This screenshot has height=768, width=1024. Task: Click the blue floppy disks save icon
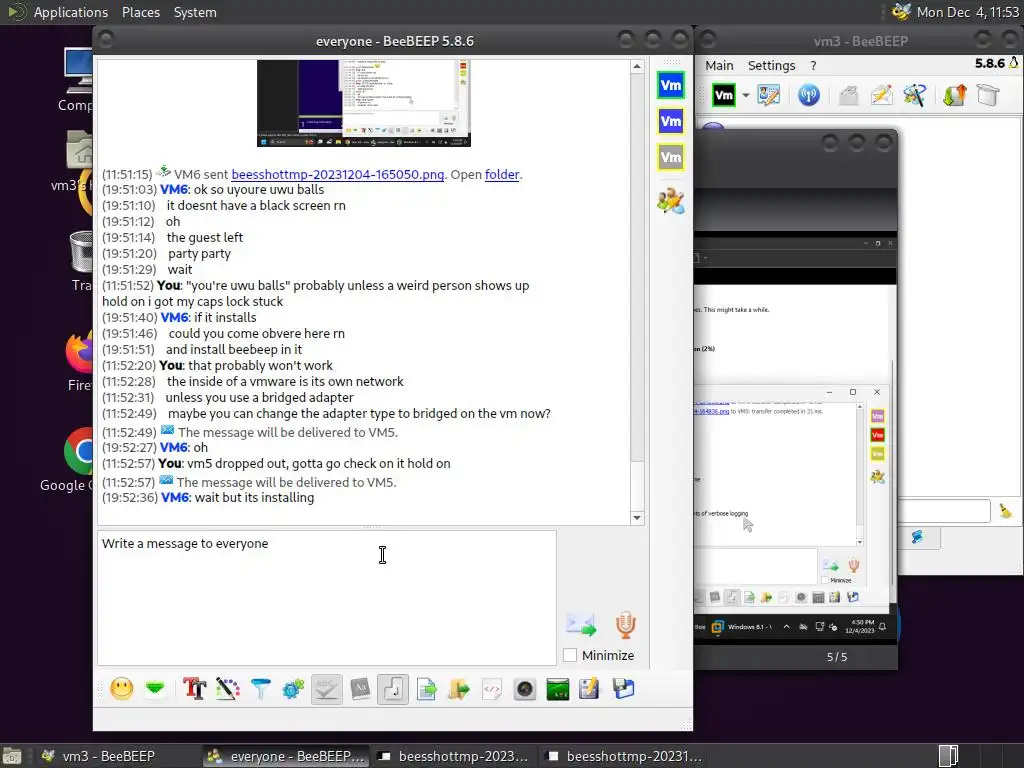pyautogui.click(x=624, y=689)
